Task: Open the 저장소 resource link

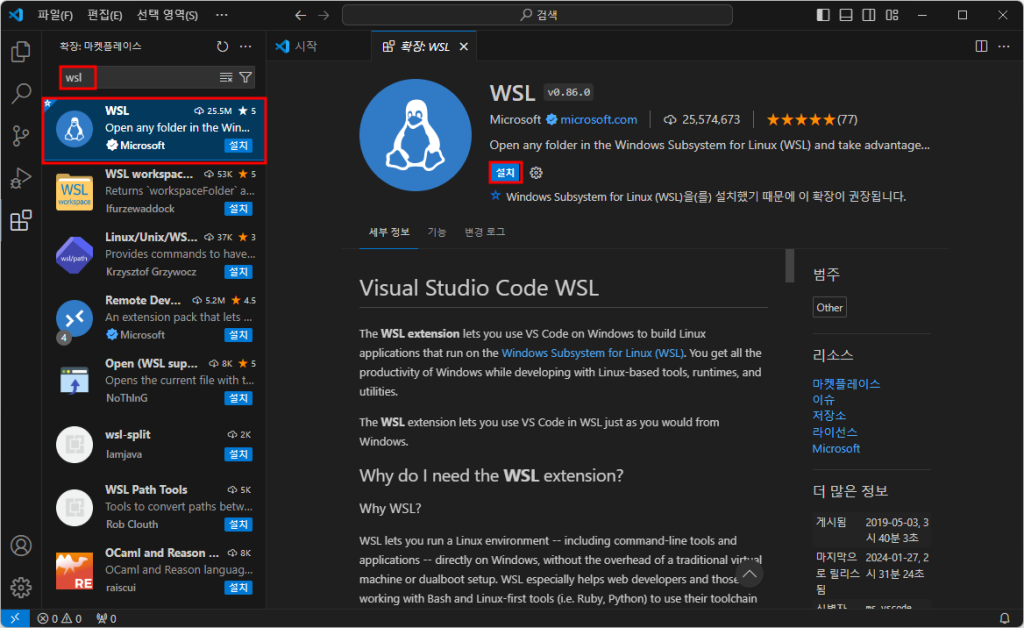Action: [829, 416]
